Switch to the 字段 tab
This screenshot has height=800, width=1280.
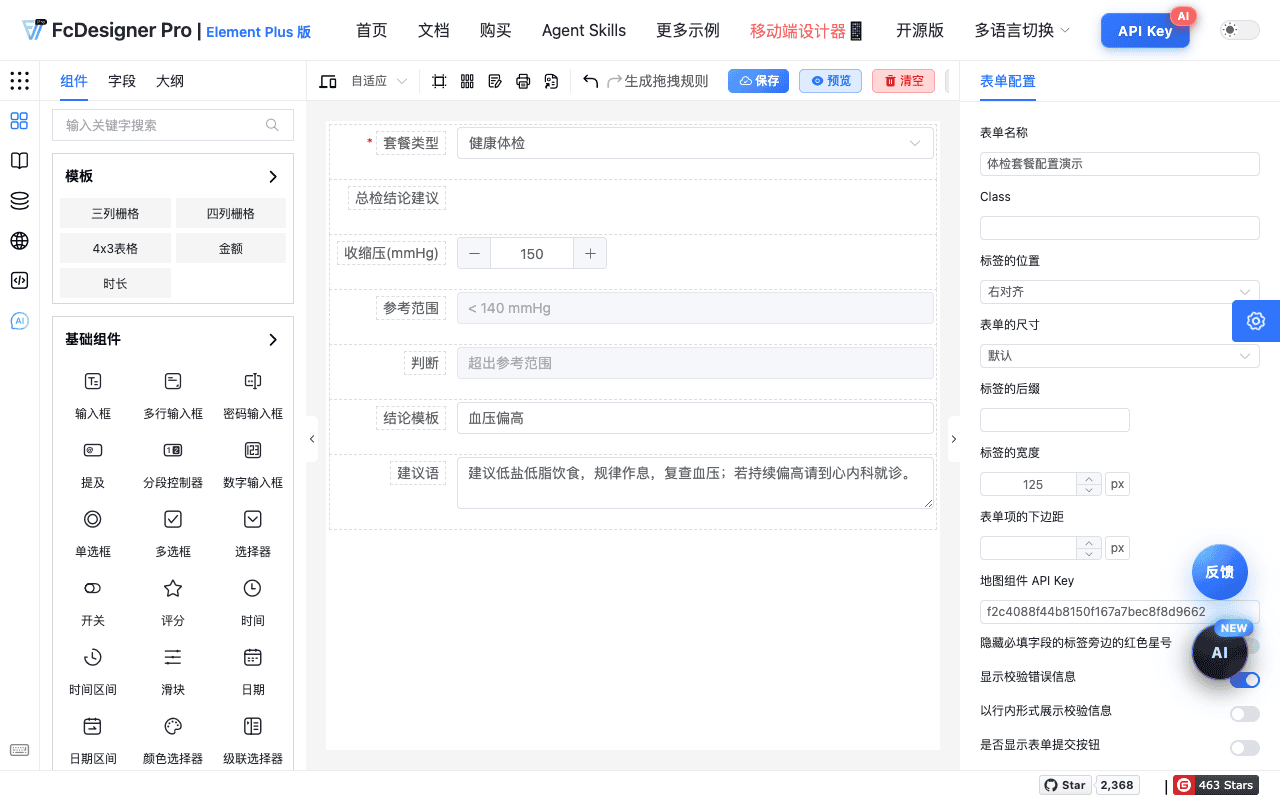122,81
